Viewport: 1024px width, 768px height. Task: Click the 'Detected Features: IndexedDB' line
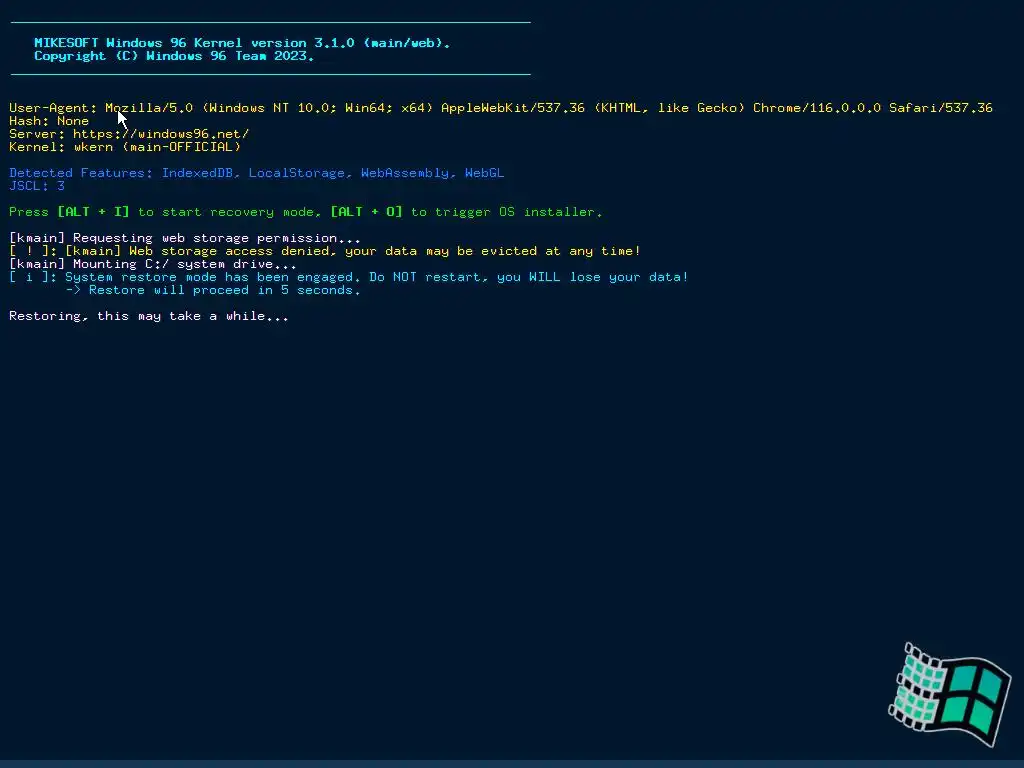[257, 173]
